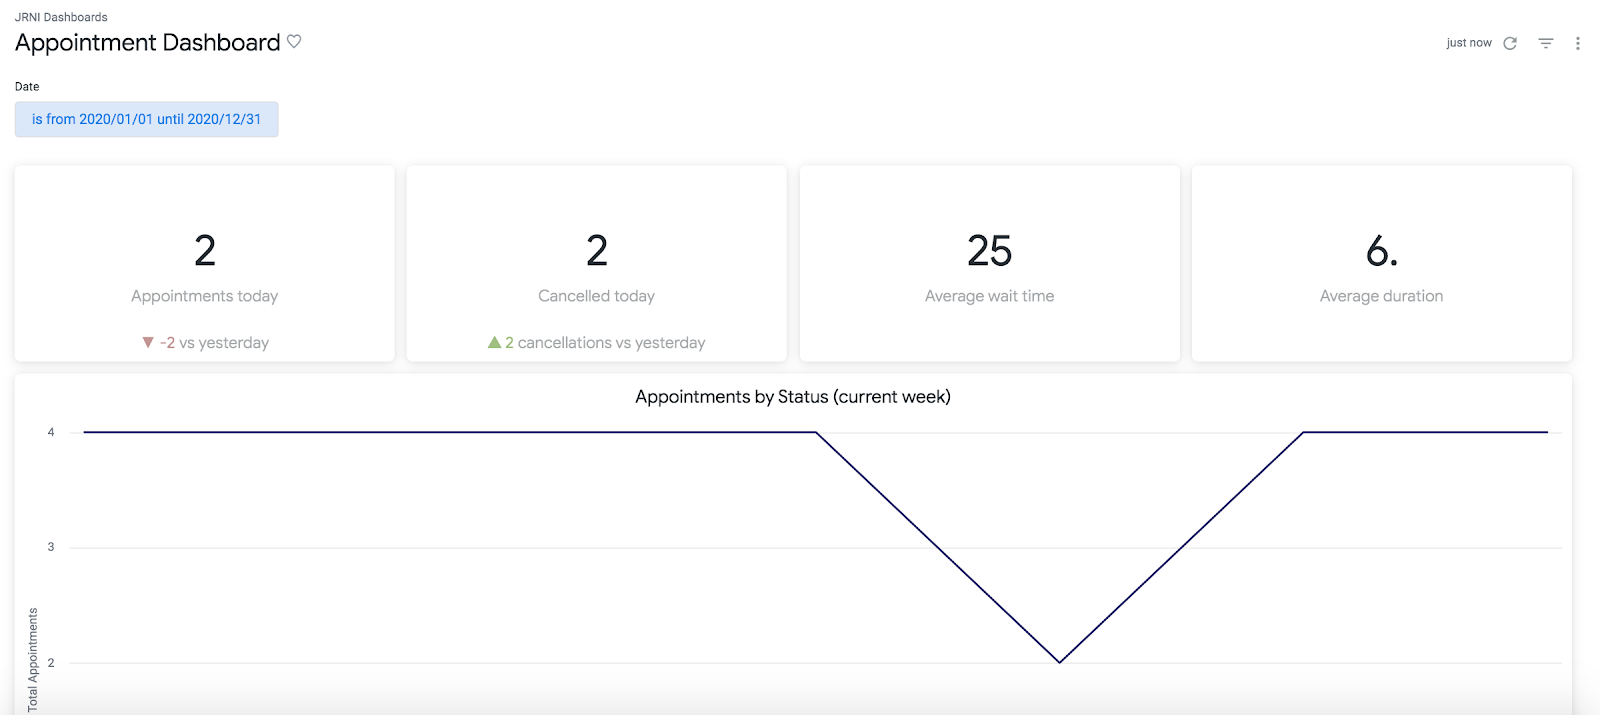Click the Appointment Dashboard title
The height and width of the screenshot is (715, 1600).
[148, 42]
